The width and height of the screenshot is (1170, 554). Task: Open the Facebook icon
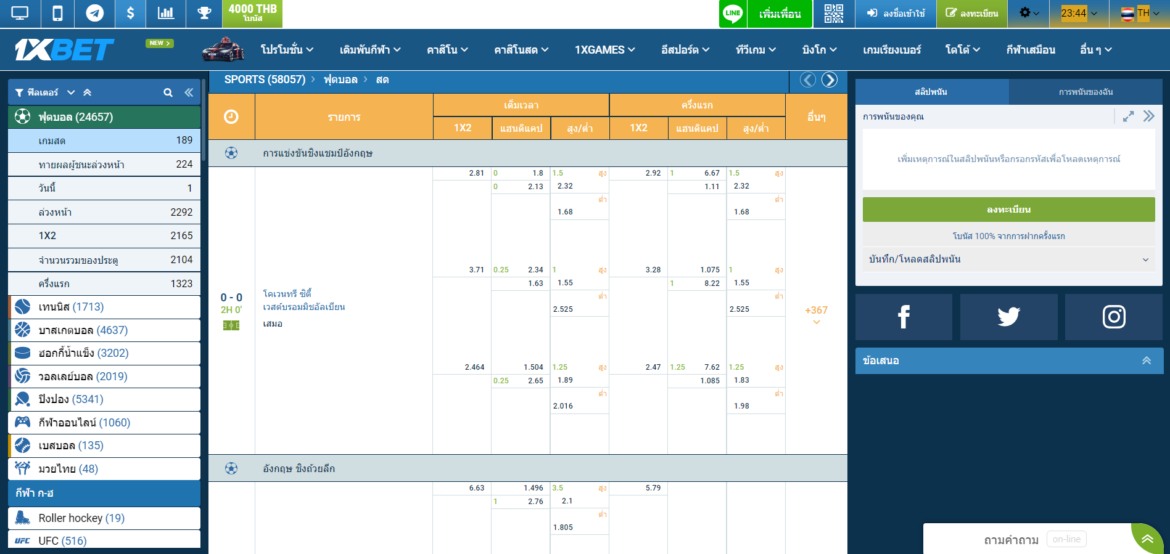[x=904, y=317]
